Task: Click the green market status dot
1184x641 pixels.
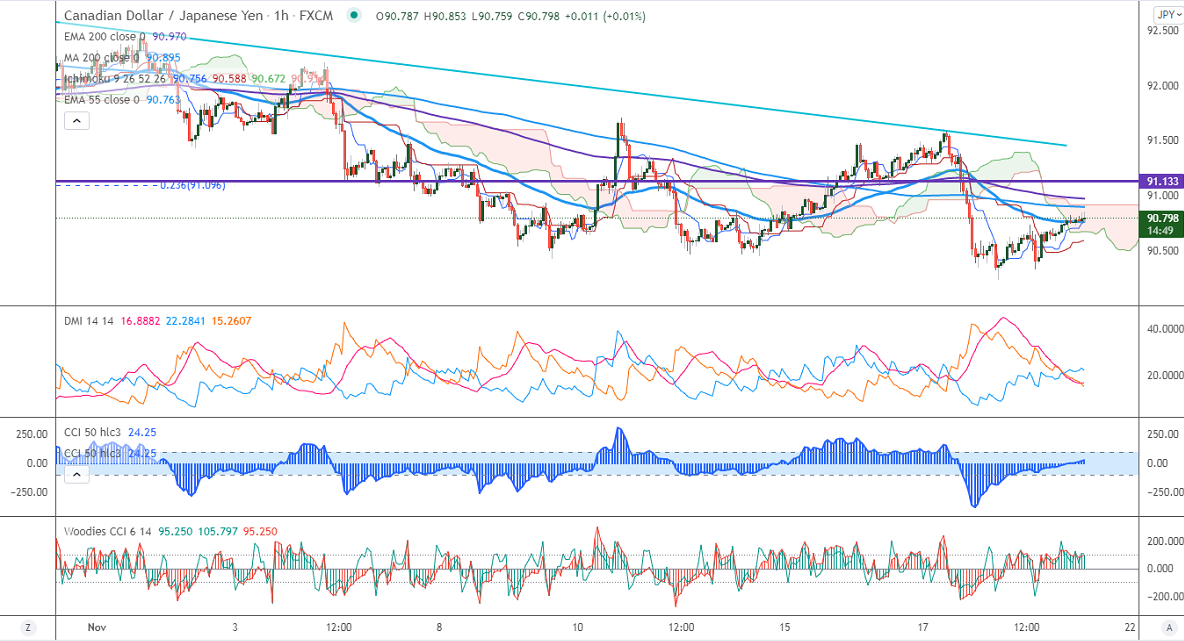Action: 354,15
